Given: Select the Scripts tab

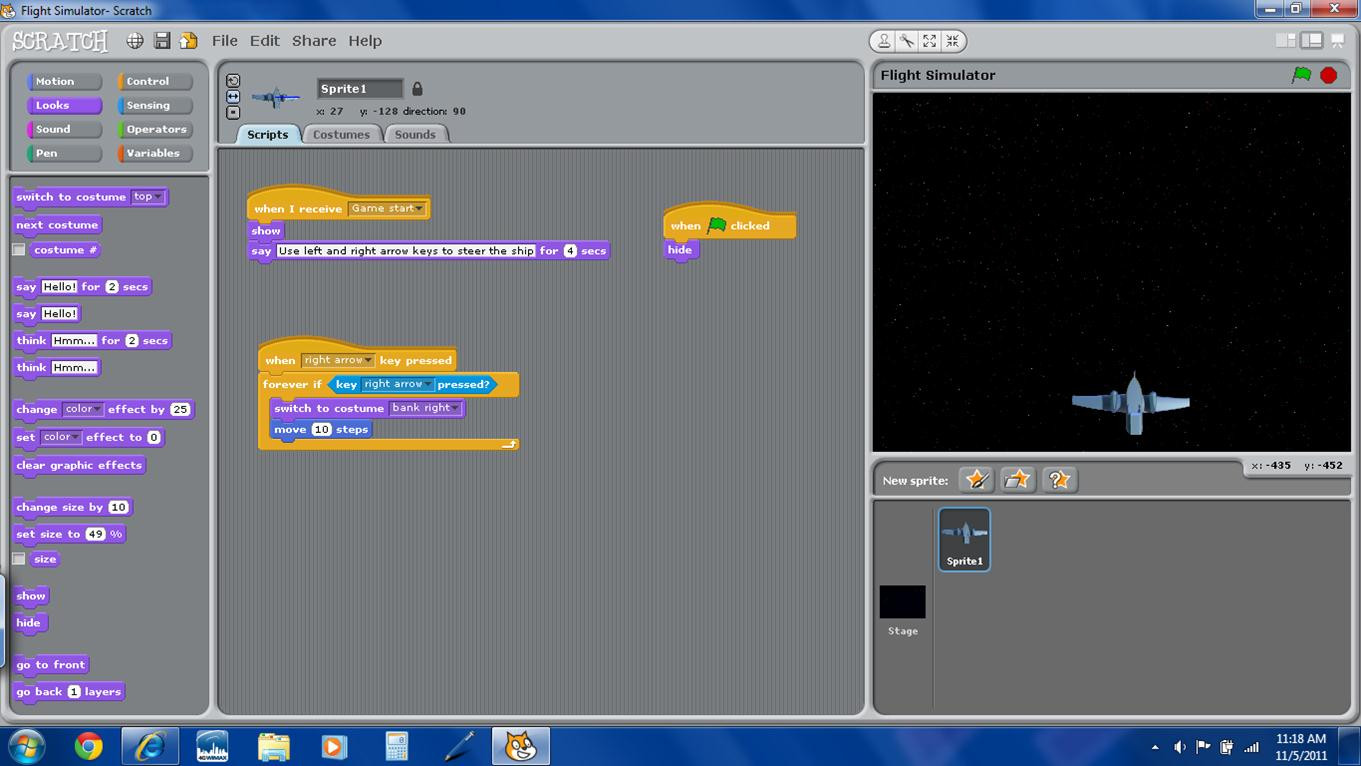Looking at the screenshot, I should (267, 134).
